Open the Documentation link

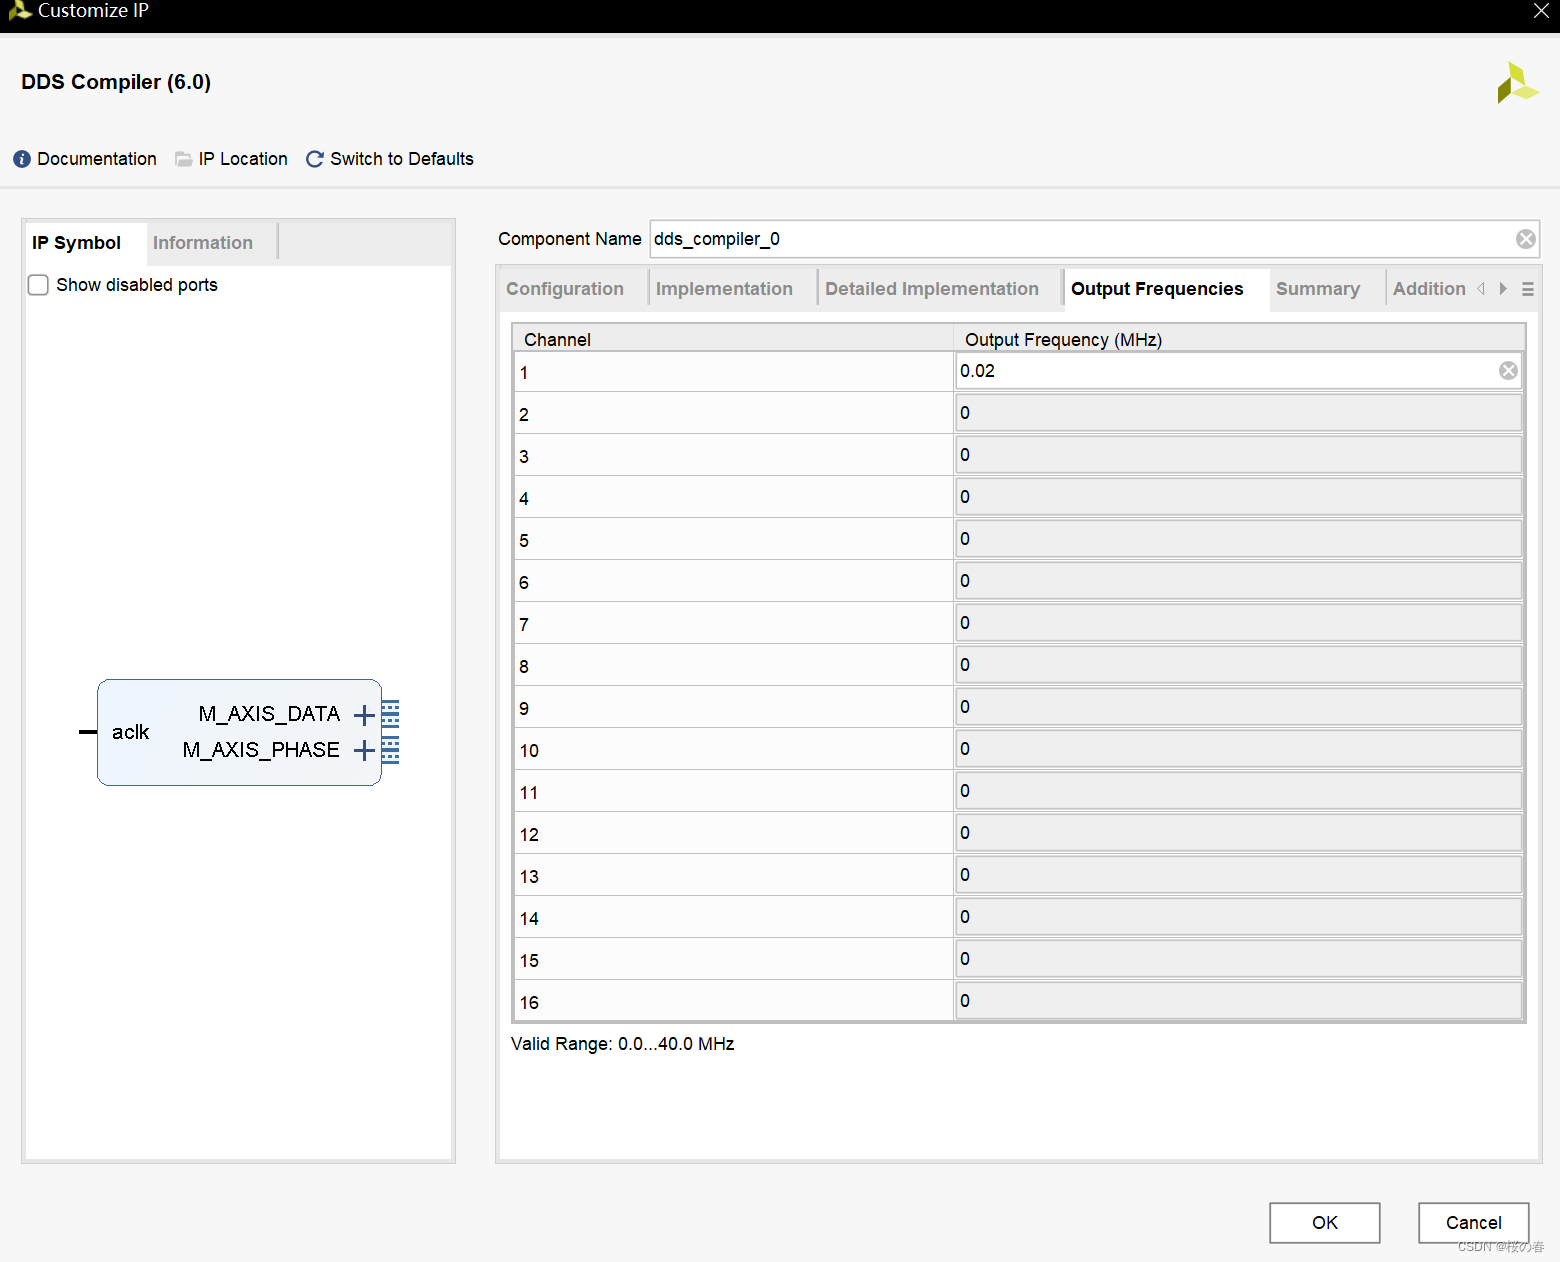pyautogui.click(x=97, y=159)
